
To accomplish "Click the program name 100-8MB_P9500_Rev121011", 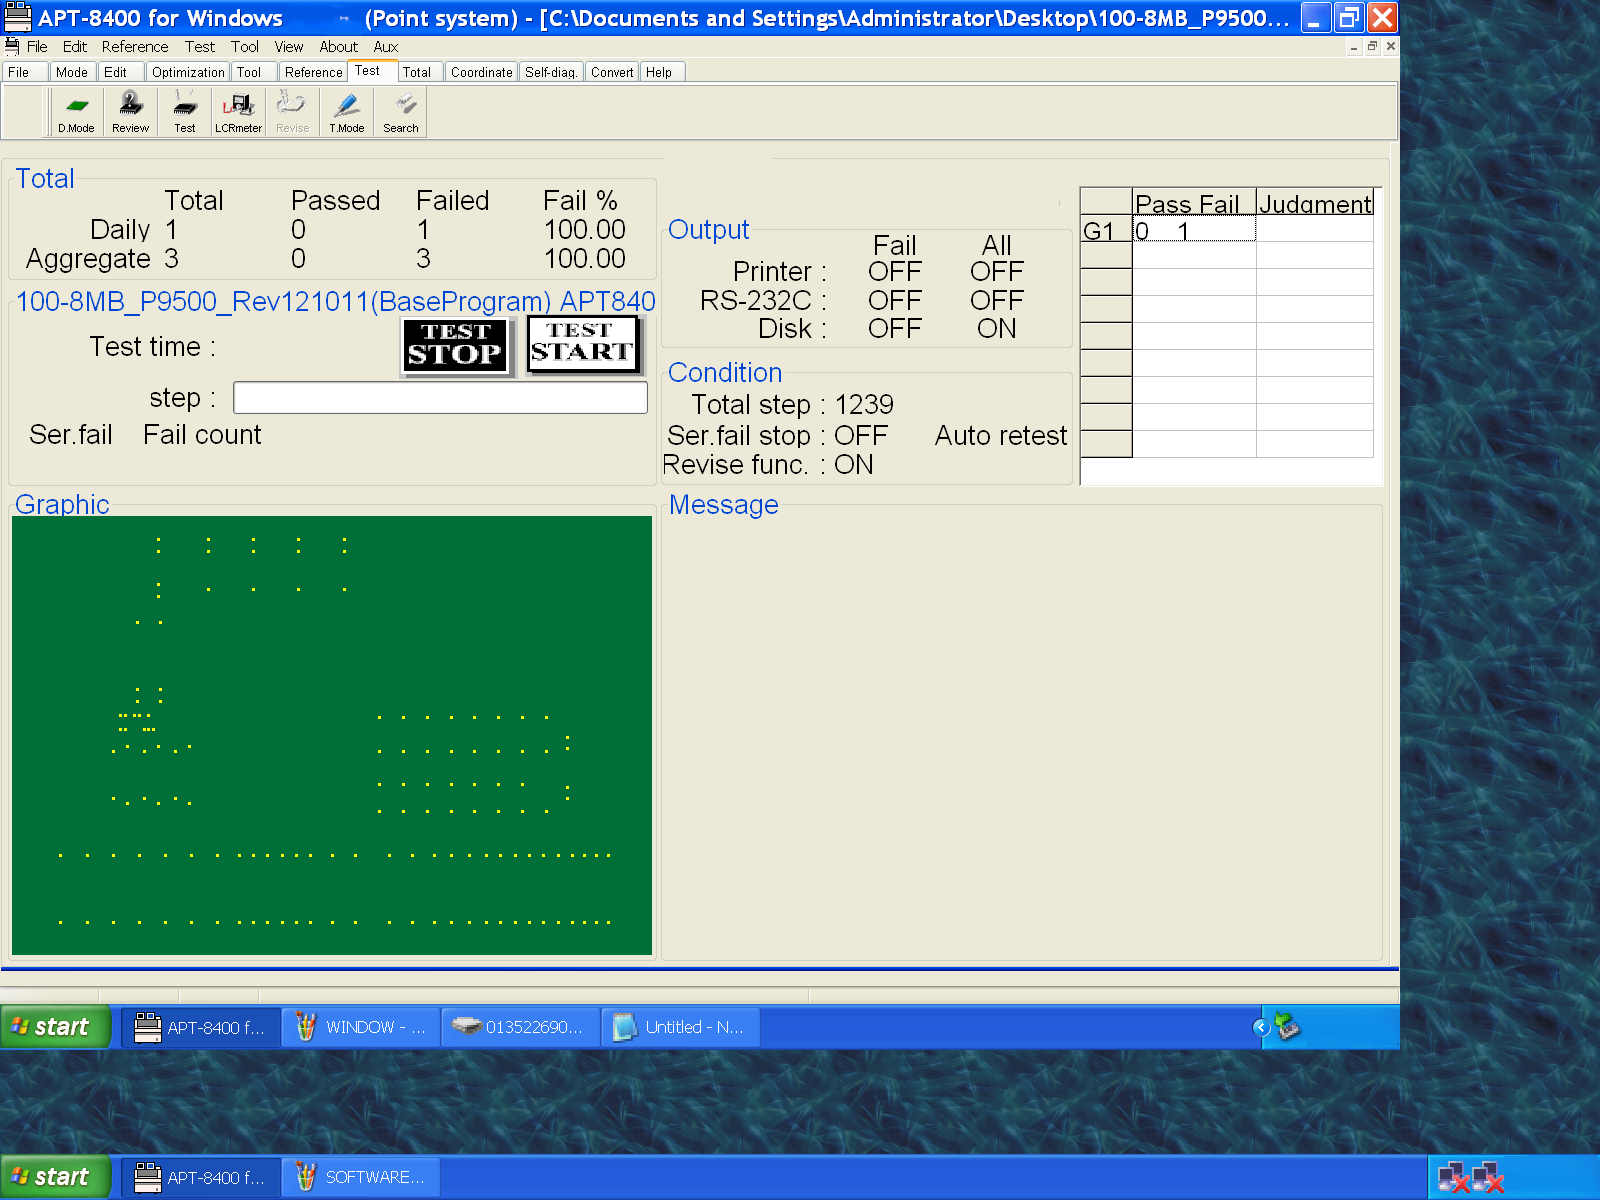I will click(336, 302).
